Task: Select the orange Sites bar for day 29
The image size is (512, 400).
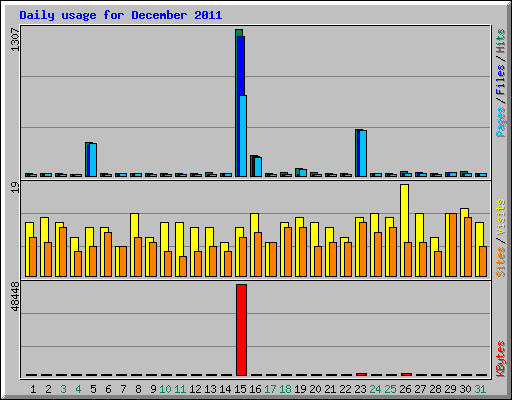Action: point(453,245)
